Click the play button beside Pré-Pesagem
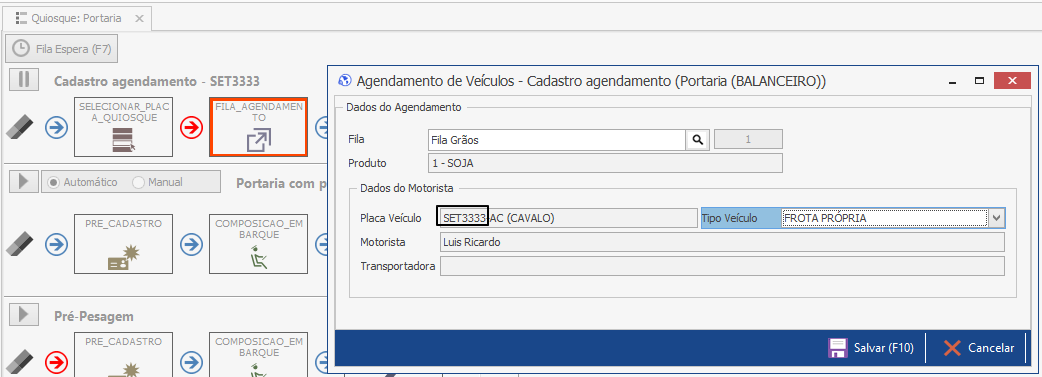Screen dimensions: 1042x377 (24, 314)
